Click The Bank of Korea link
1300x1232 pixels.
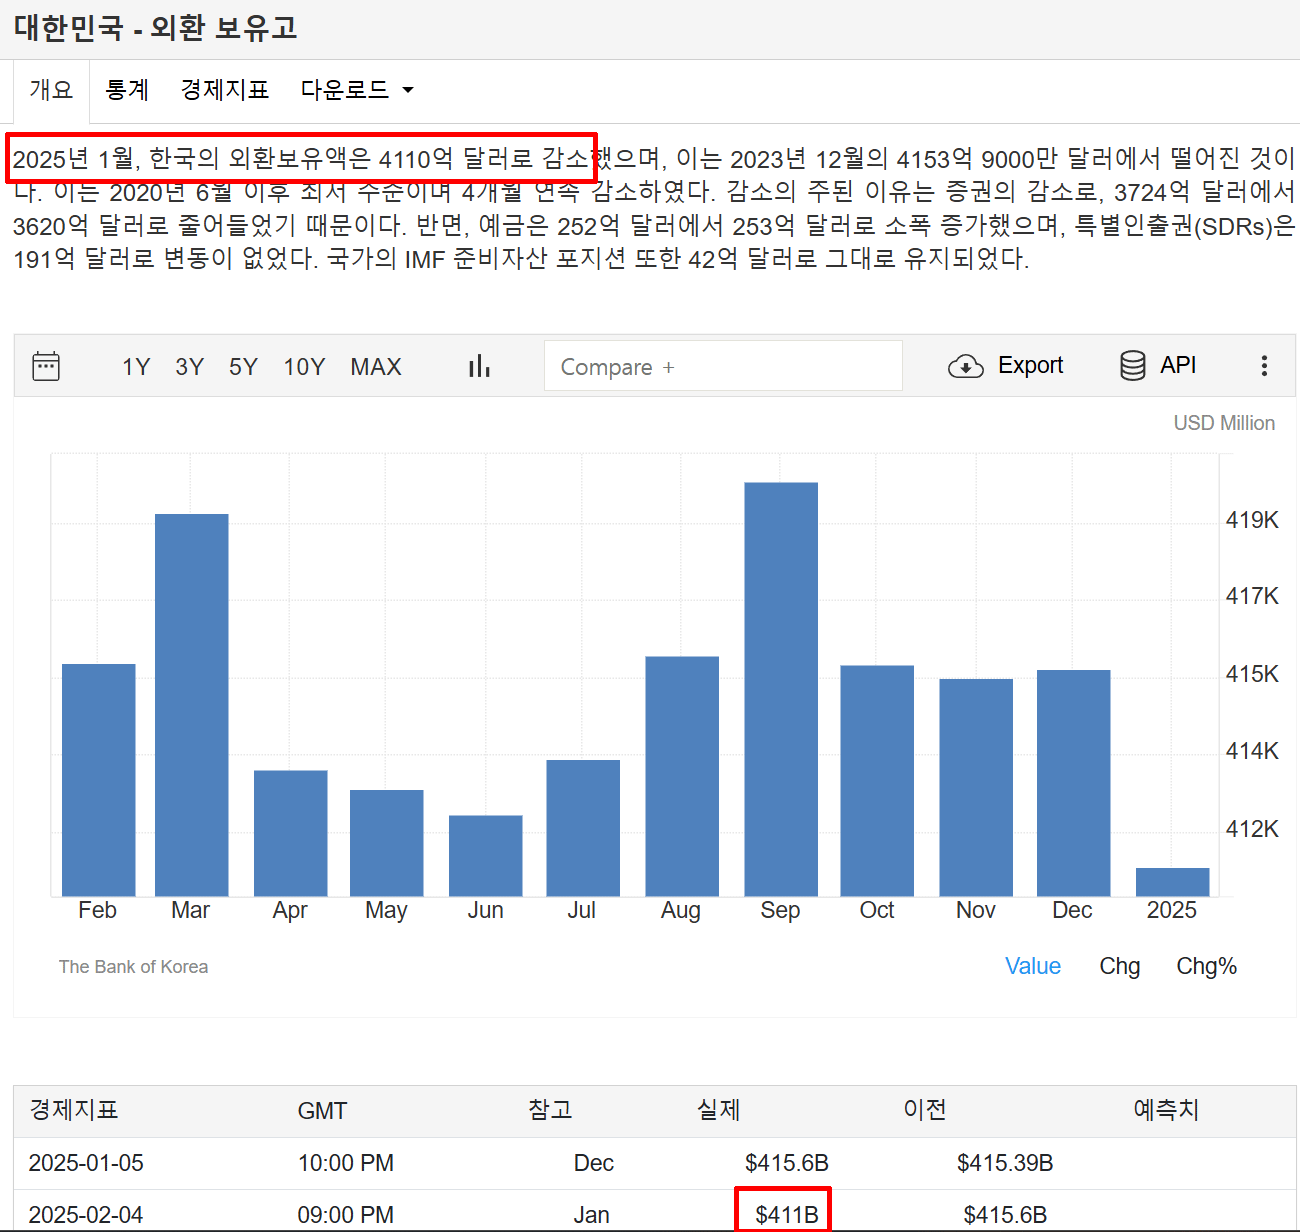(133, 966)
